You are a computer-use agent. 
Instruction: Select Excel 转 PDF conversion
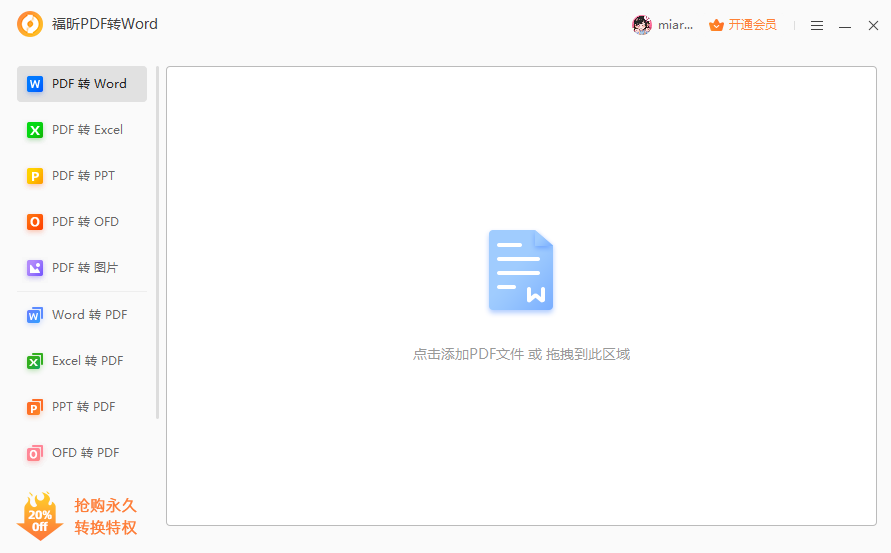coord(82,361)
